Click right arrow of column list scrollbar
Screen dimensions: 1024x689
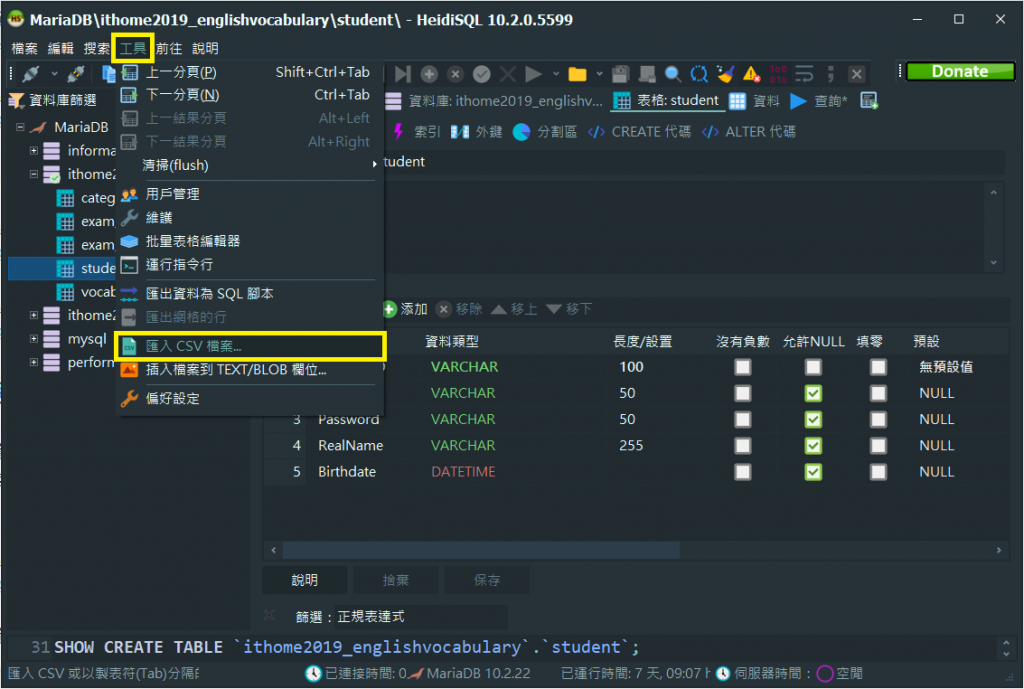(999, 551)
